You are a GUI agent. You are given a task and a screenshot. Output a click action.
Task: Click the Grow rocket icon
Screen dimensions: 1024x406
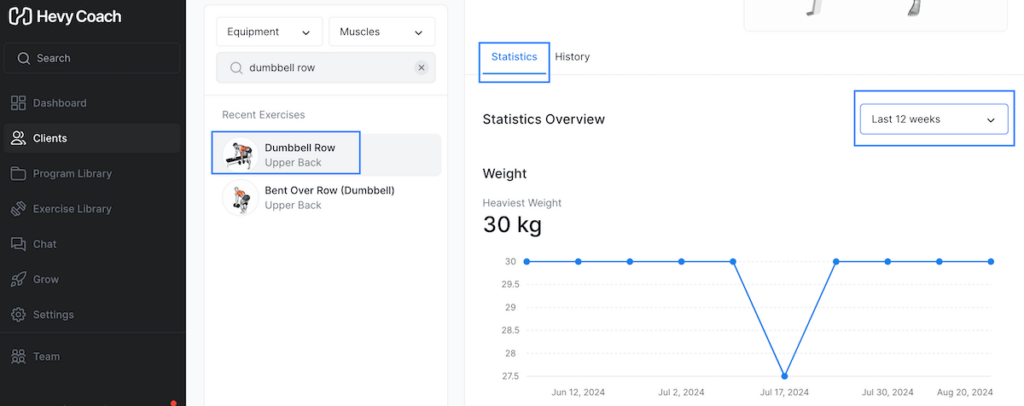click(18, 280)
